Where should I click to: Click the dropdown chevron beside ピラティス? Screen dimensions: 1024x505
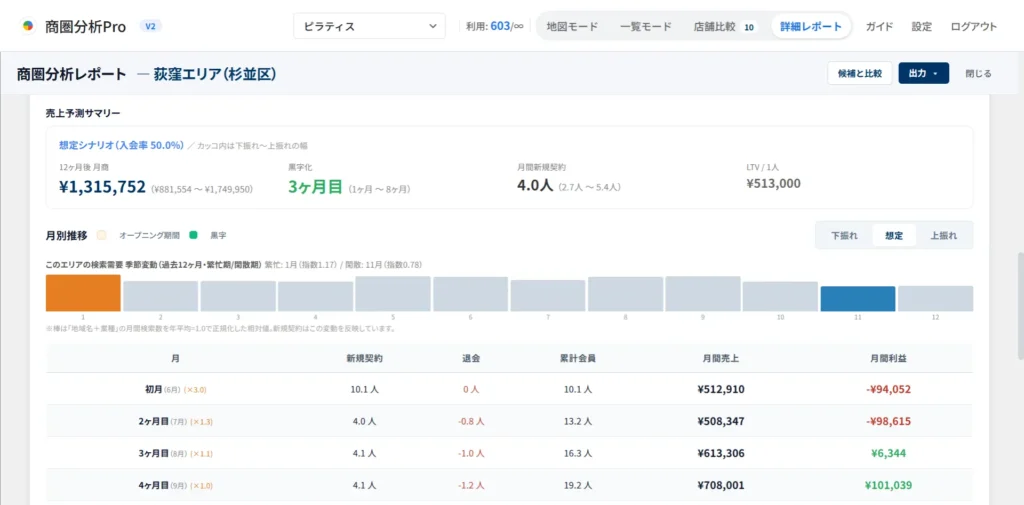coord(433,26)
